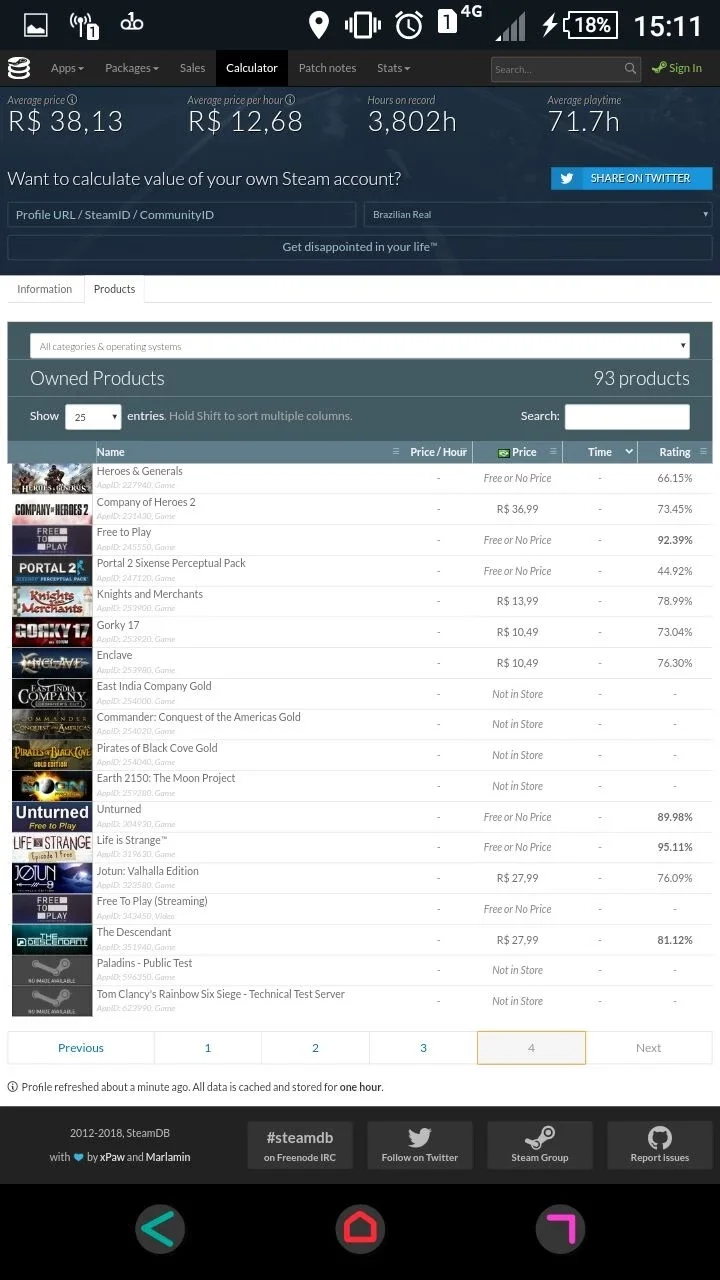Image resolution: width=720 pixels, height=1280 pixels.
Task: Sort table by Price column header
Action: (517, 452)
